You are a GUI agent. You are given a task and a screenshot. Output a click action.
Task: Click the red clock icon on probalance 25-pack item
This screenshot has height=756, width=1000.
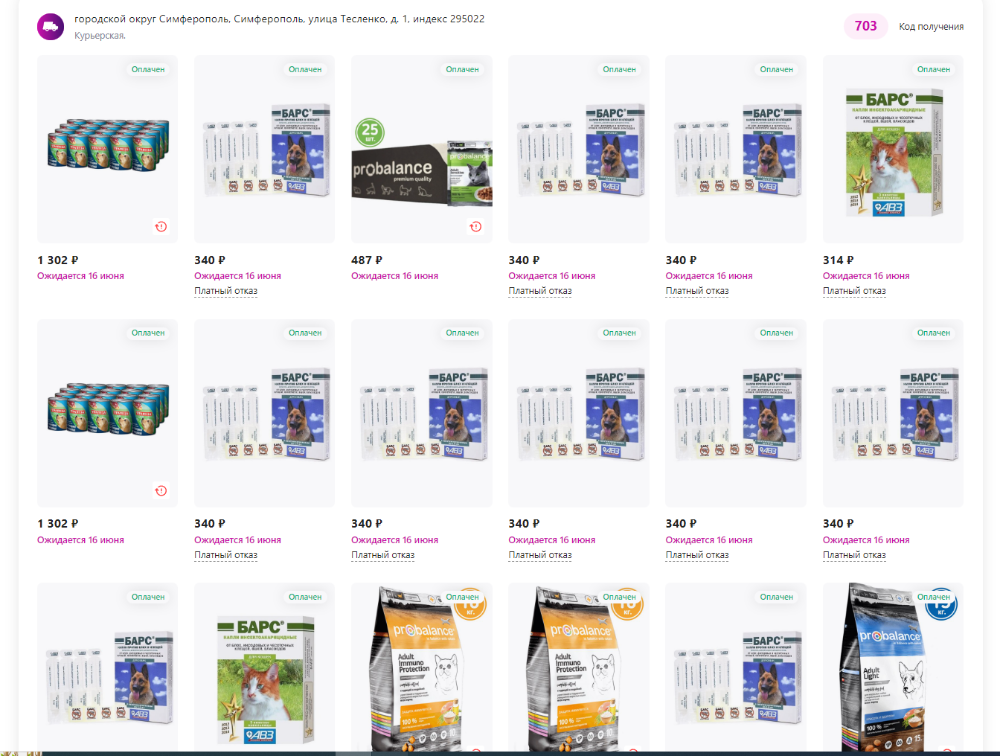pos(476,226)
